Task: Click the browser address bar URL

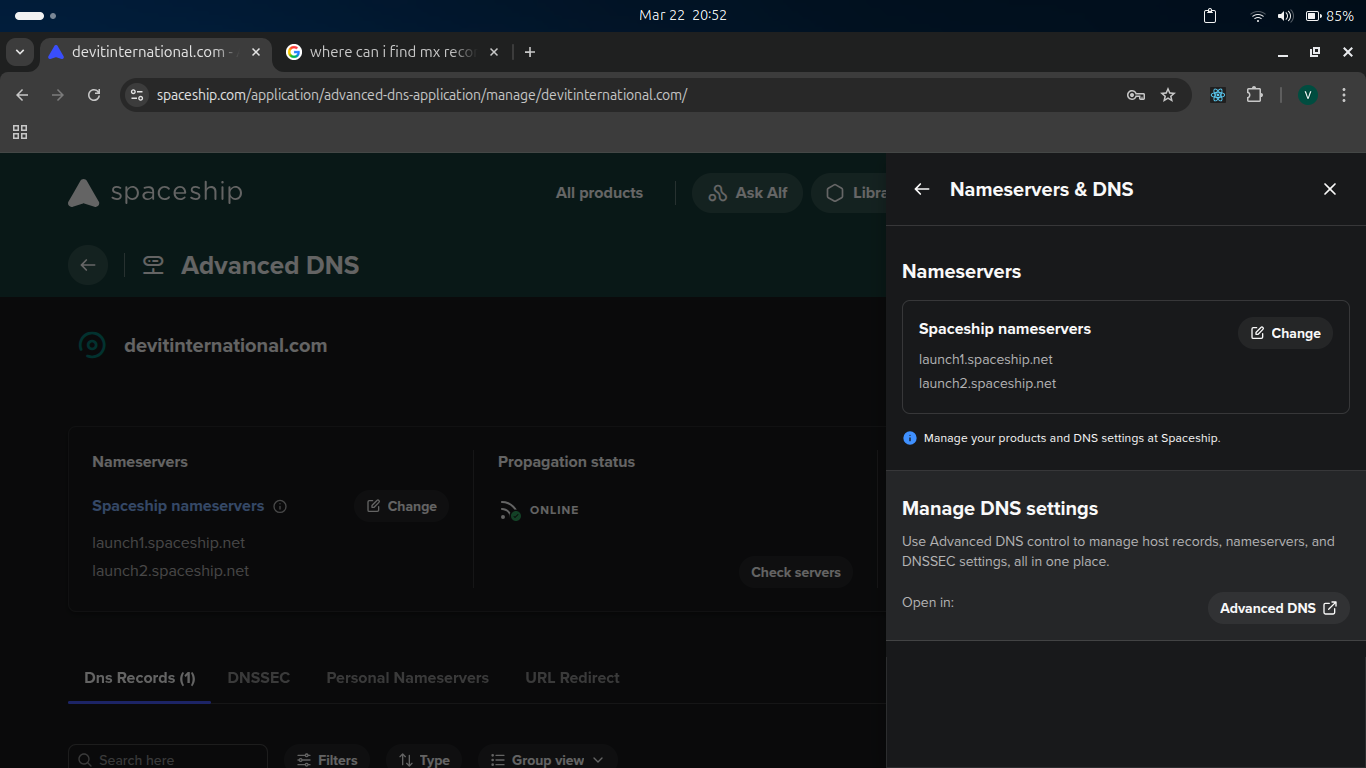Action: click(422, 95)
